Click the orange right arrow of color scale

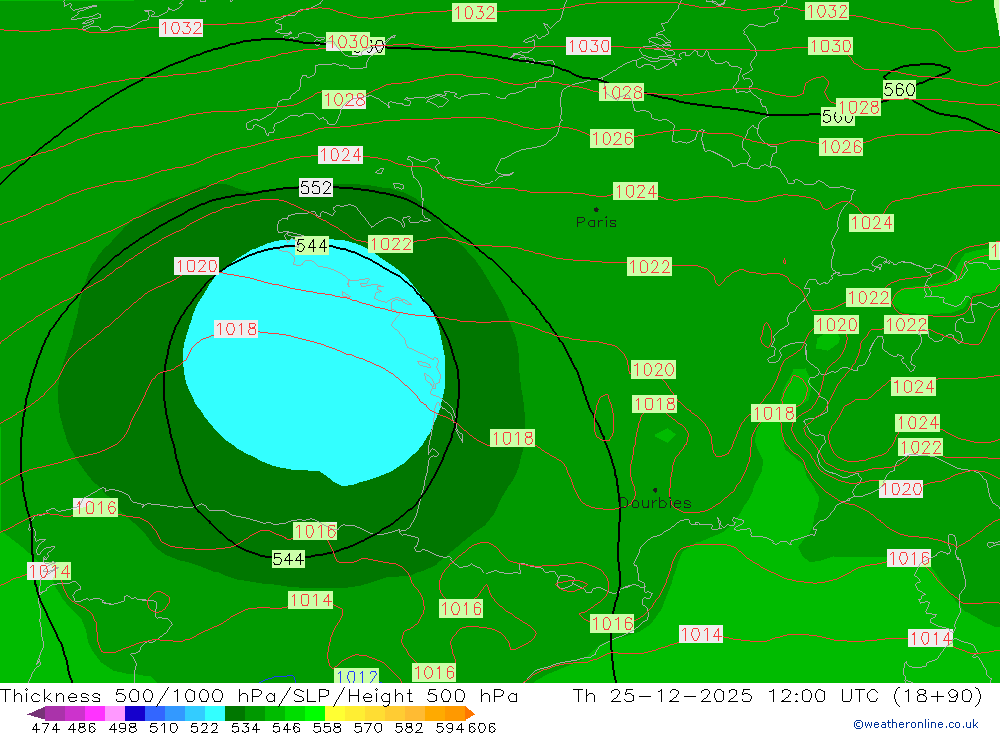coord(469,713)
